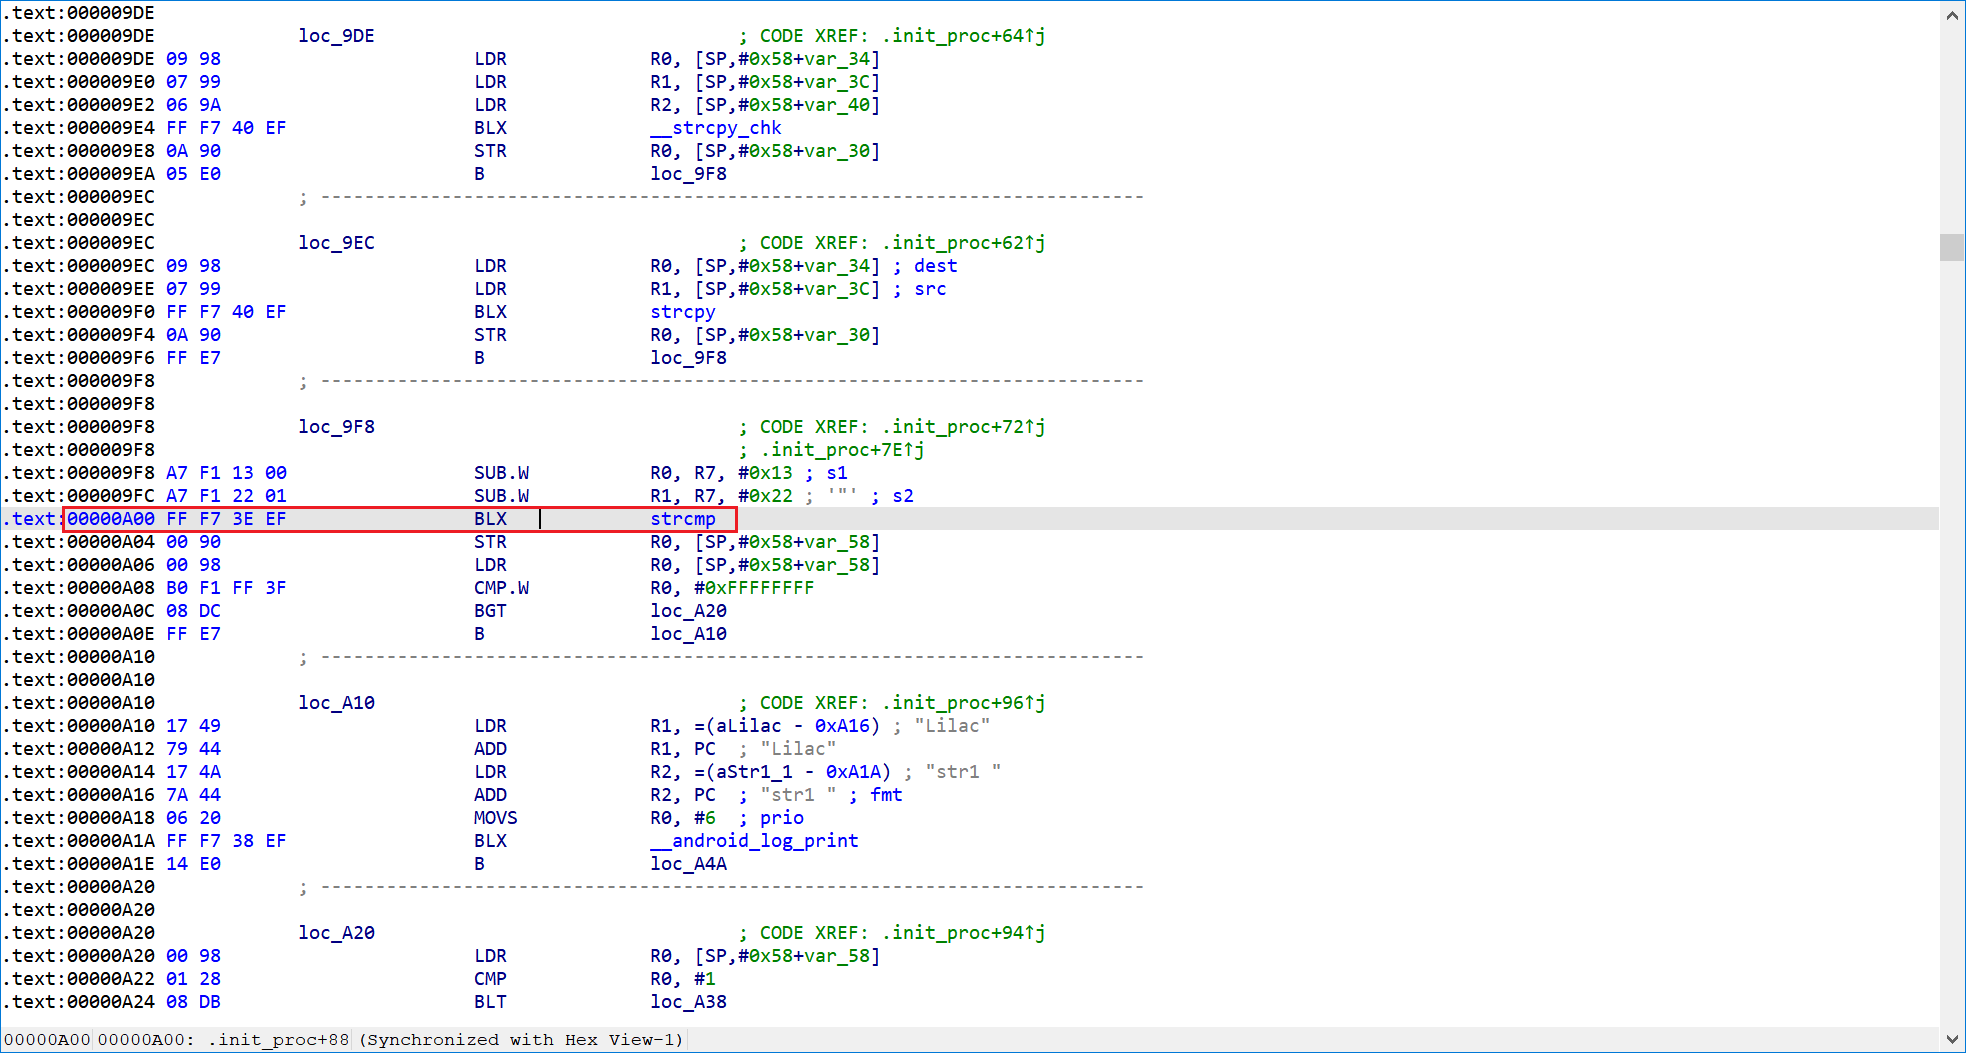Click loc_A38 target in BLT instruction
This screenshot has height=1053, width=1966.
tap(688, 1002)
